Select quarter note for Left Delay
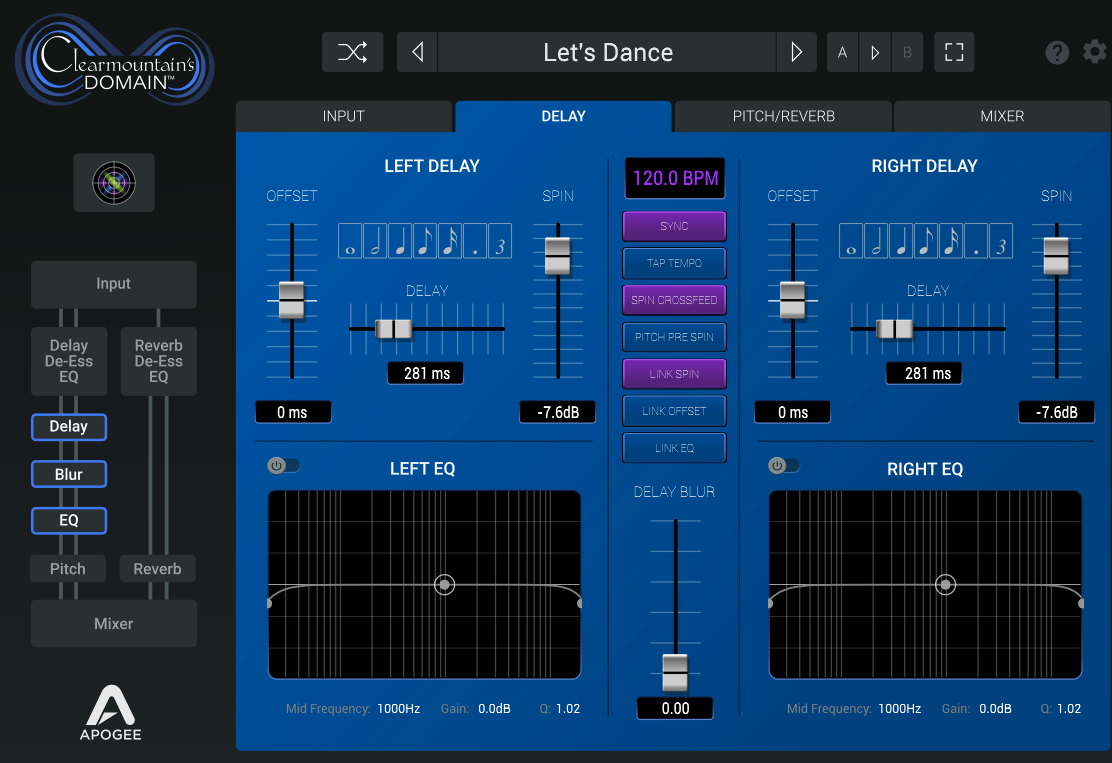 click(x=400, y=240)
